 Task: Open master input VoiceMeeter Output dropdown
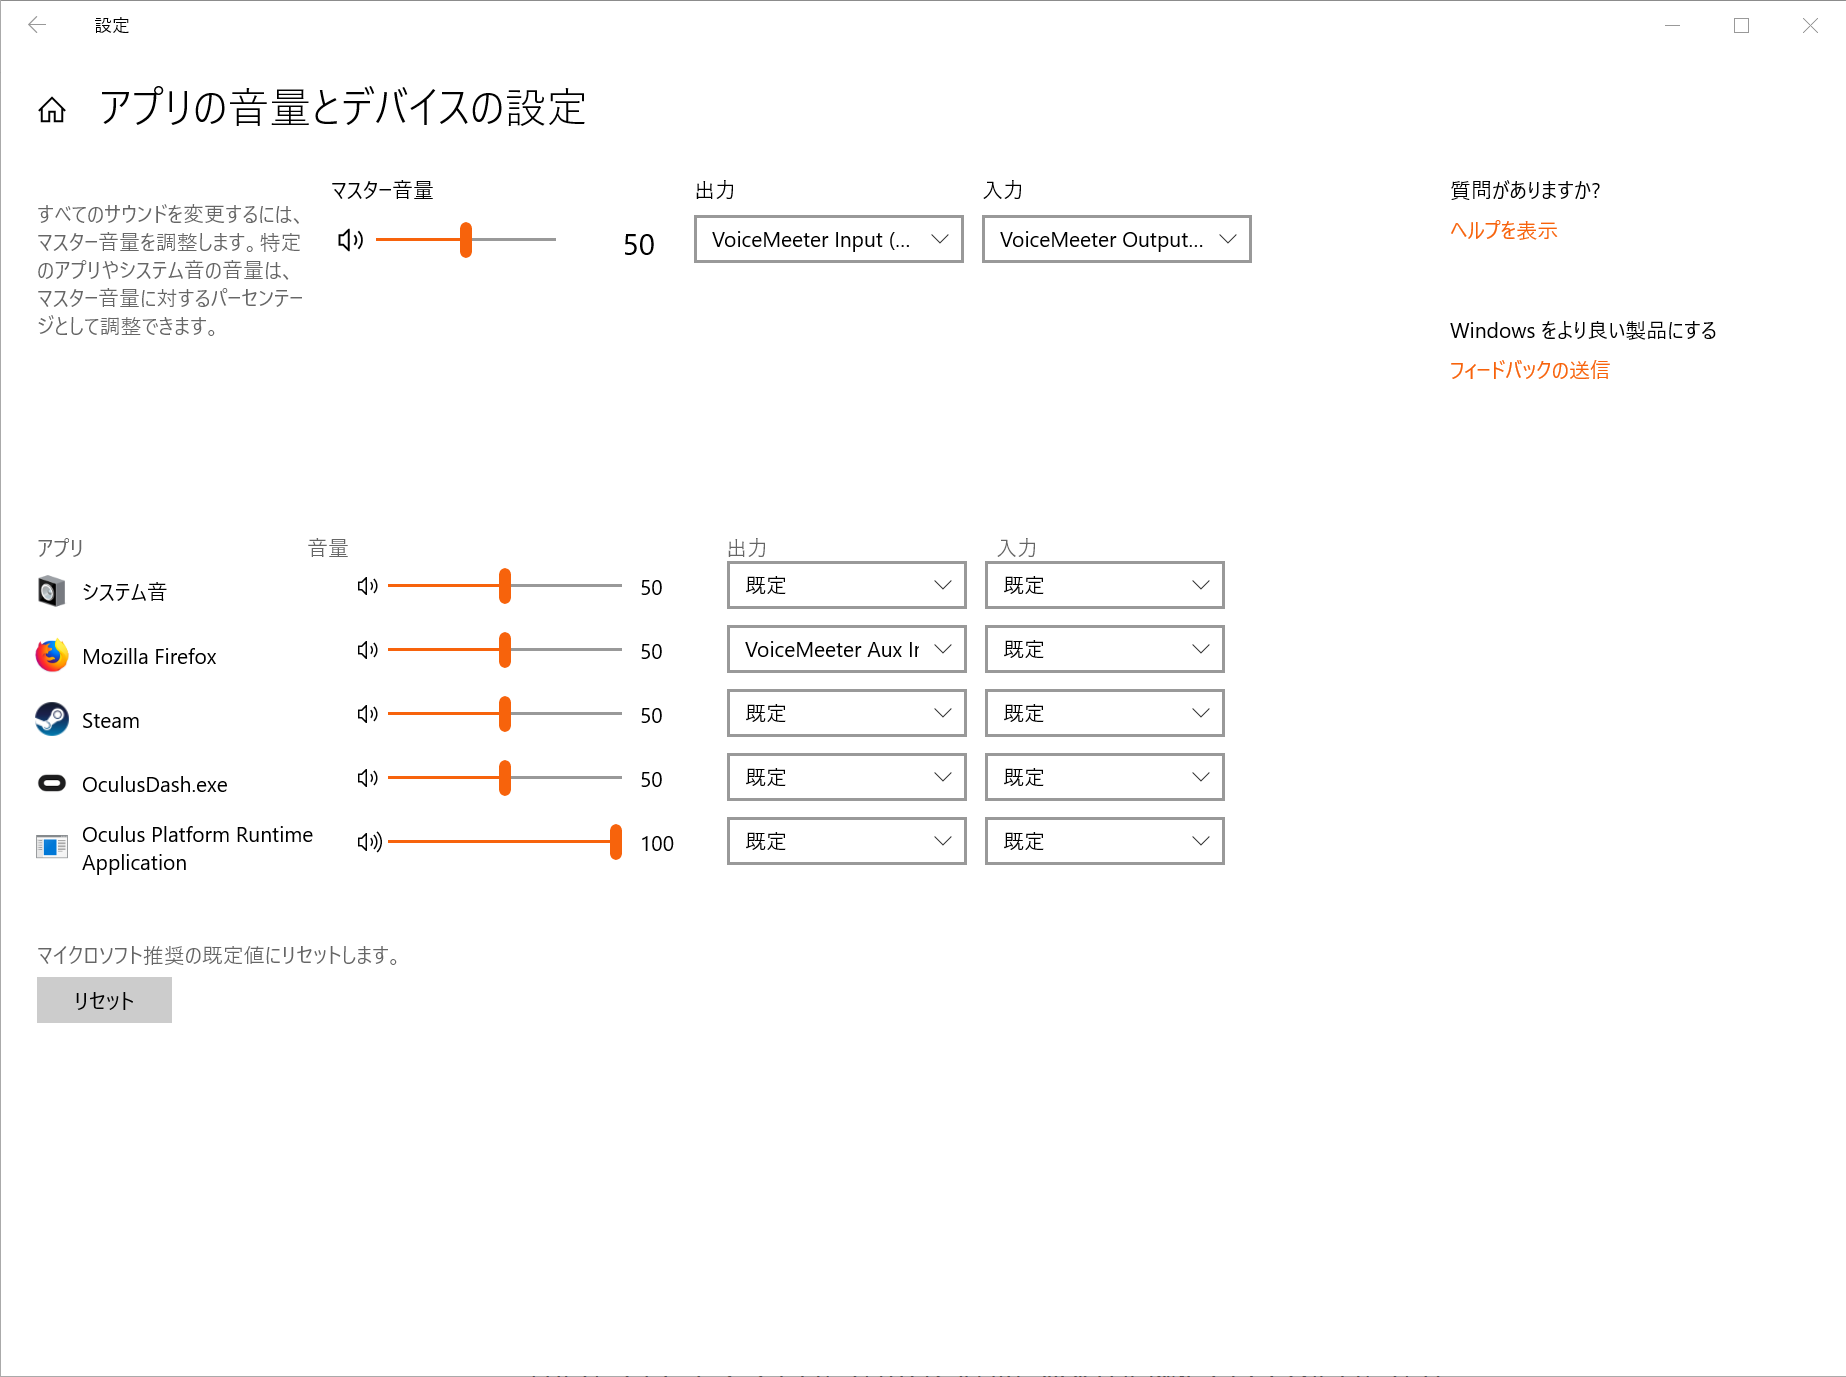click(1117, 239)
